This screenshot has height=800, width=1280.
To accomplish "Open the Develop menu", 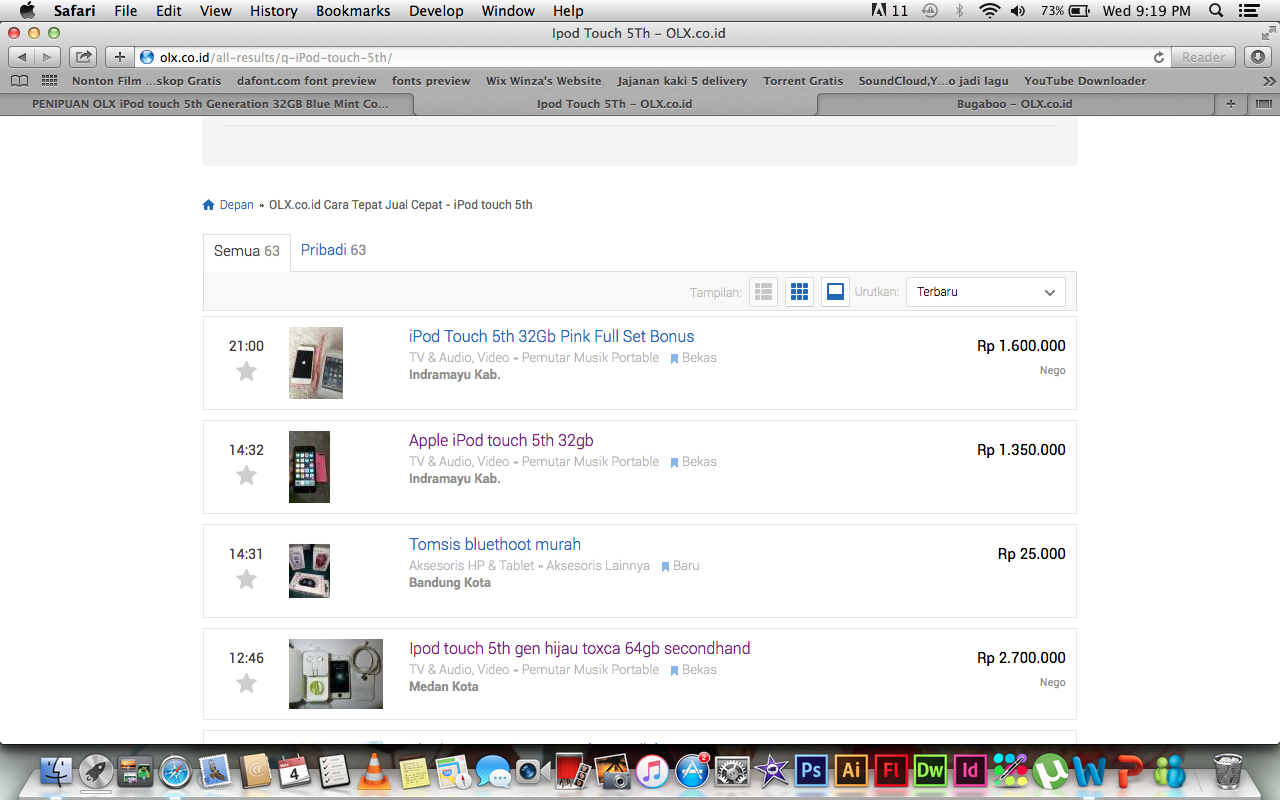I will tap(436, 11).
